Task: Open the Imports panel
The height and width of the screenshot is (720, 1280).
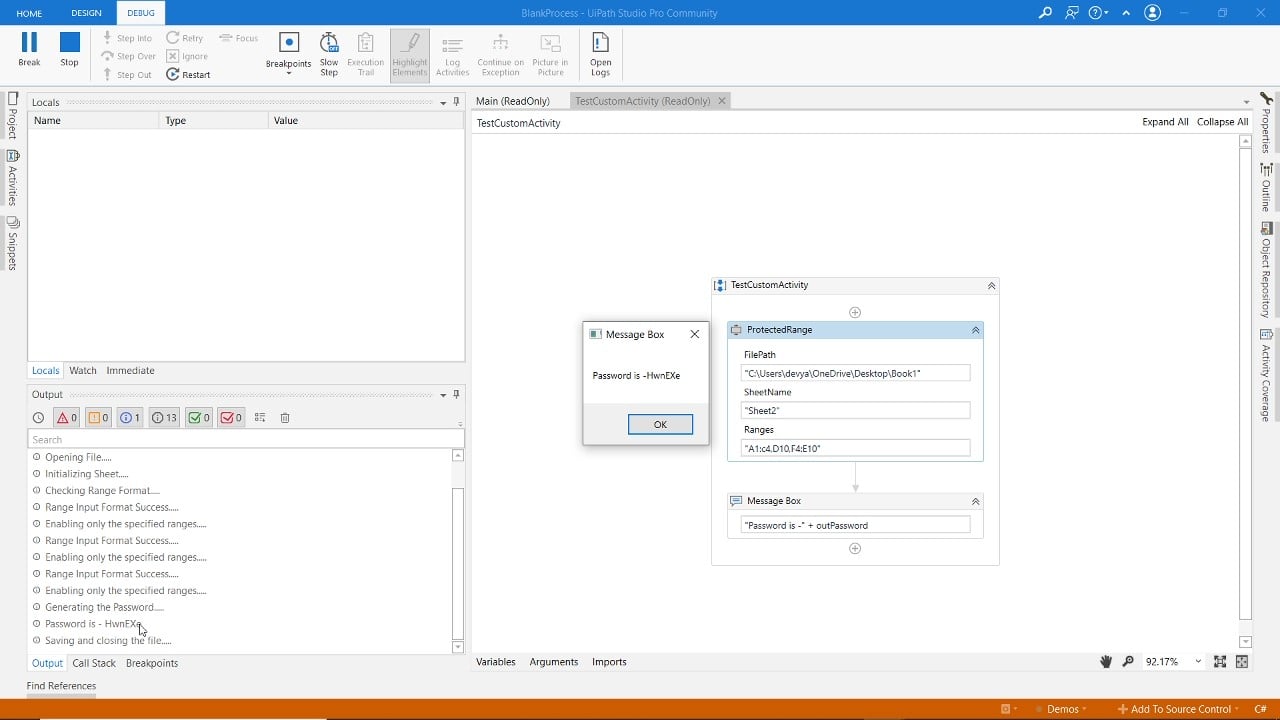Action: pos(609,662)
